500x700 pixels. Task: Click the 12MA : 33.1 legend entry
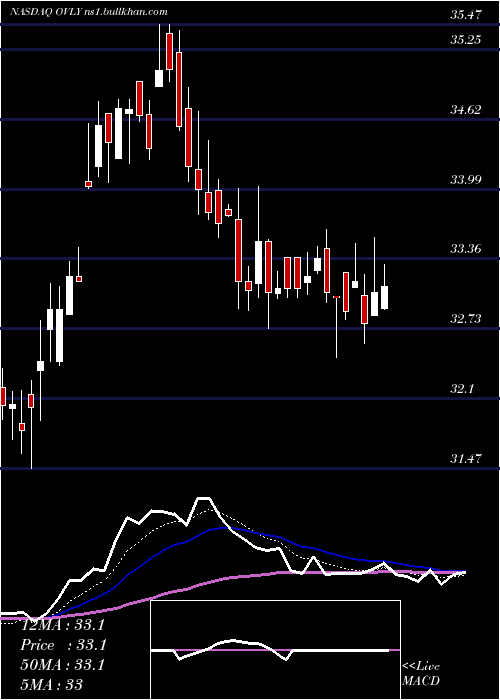(62, 625)
